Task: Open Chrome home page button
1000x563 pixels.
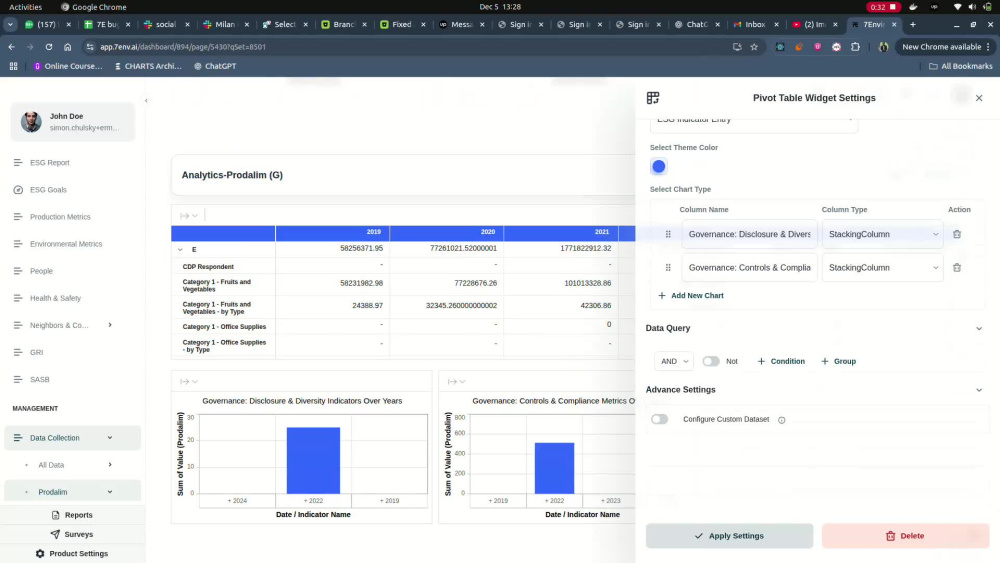Action: (x=68, y=47)
